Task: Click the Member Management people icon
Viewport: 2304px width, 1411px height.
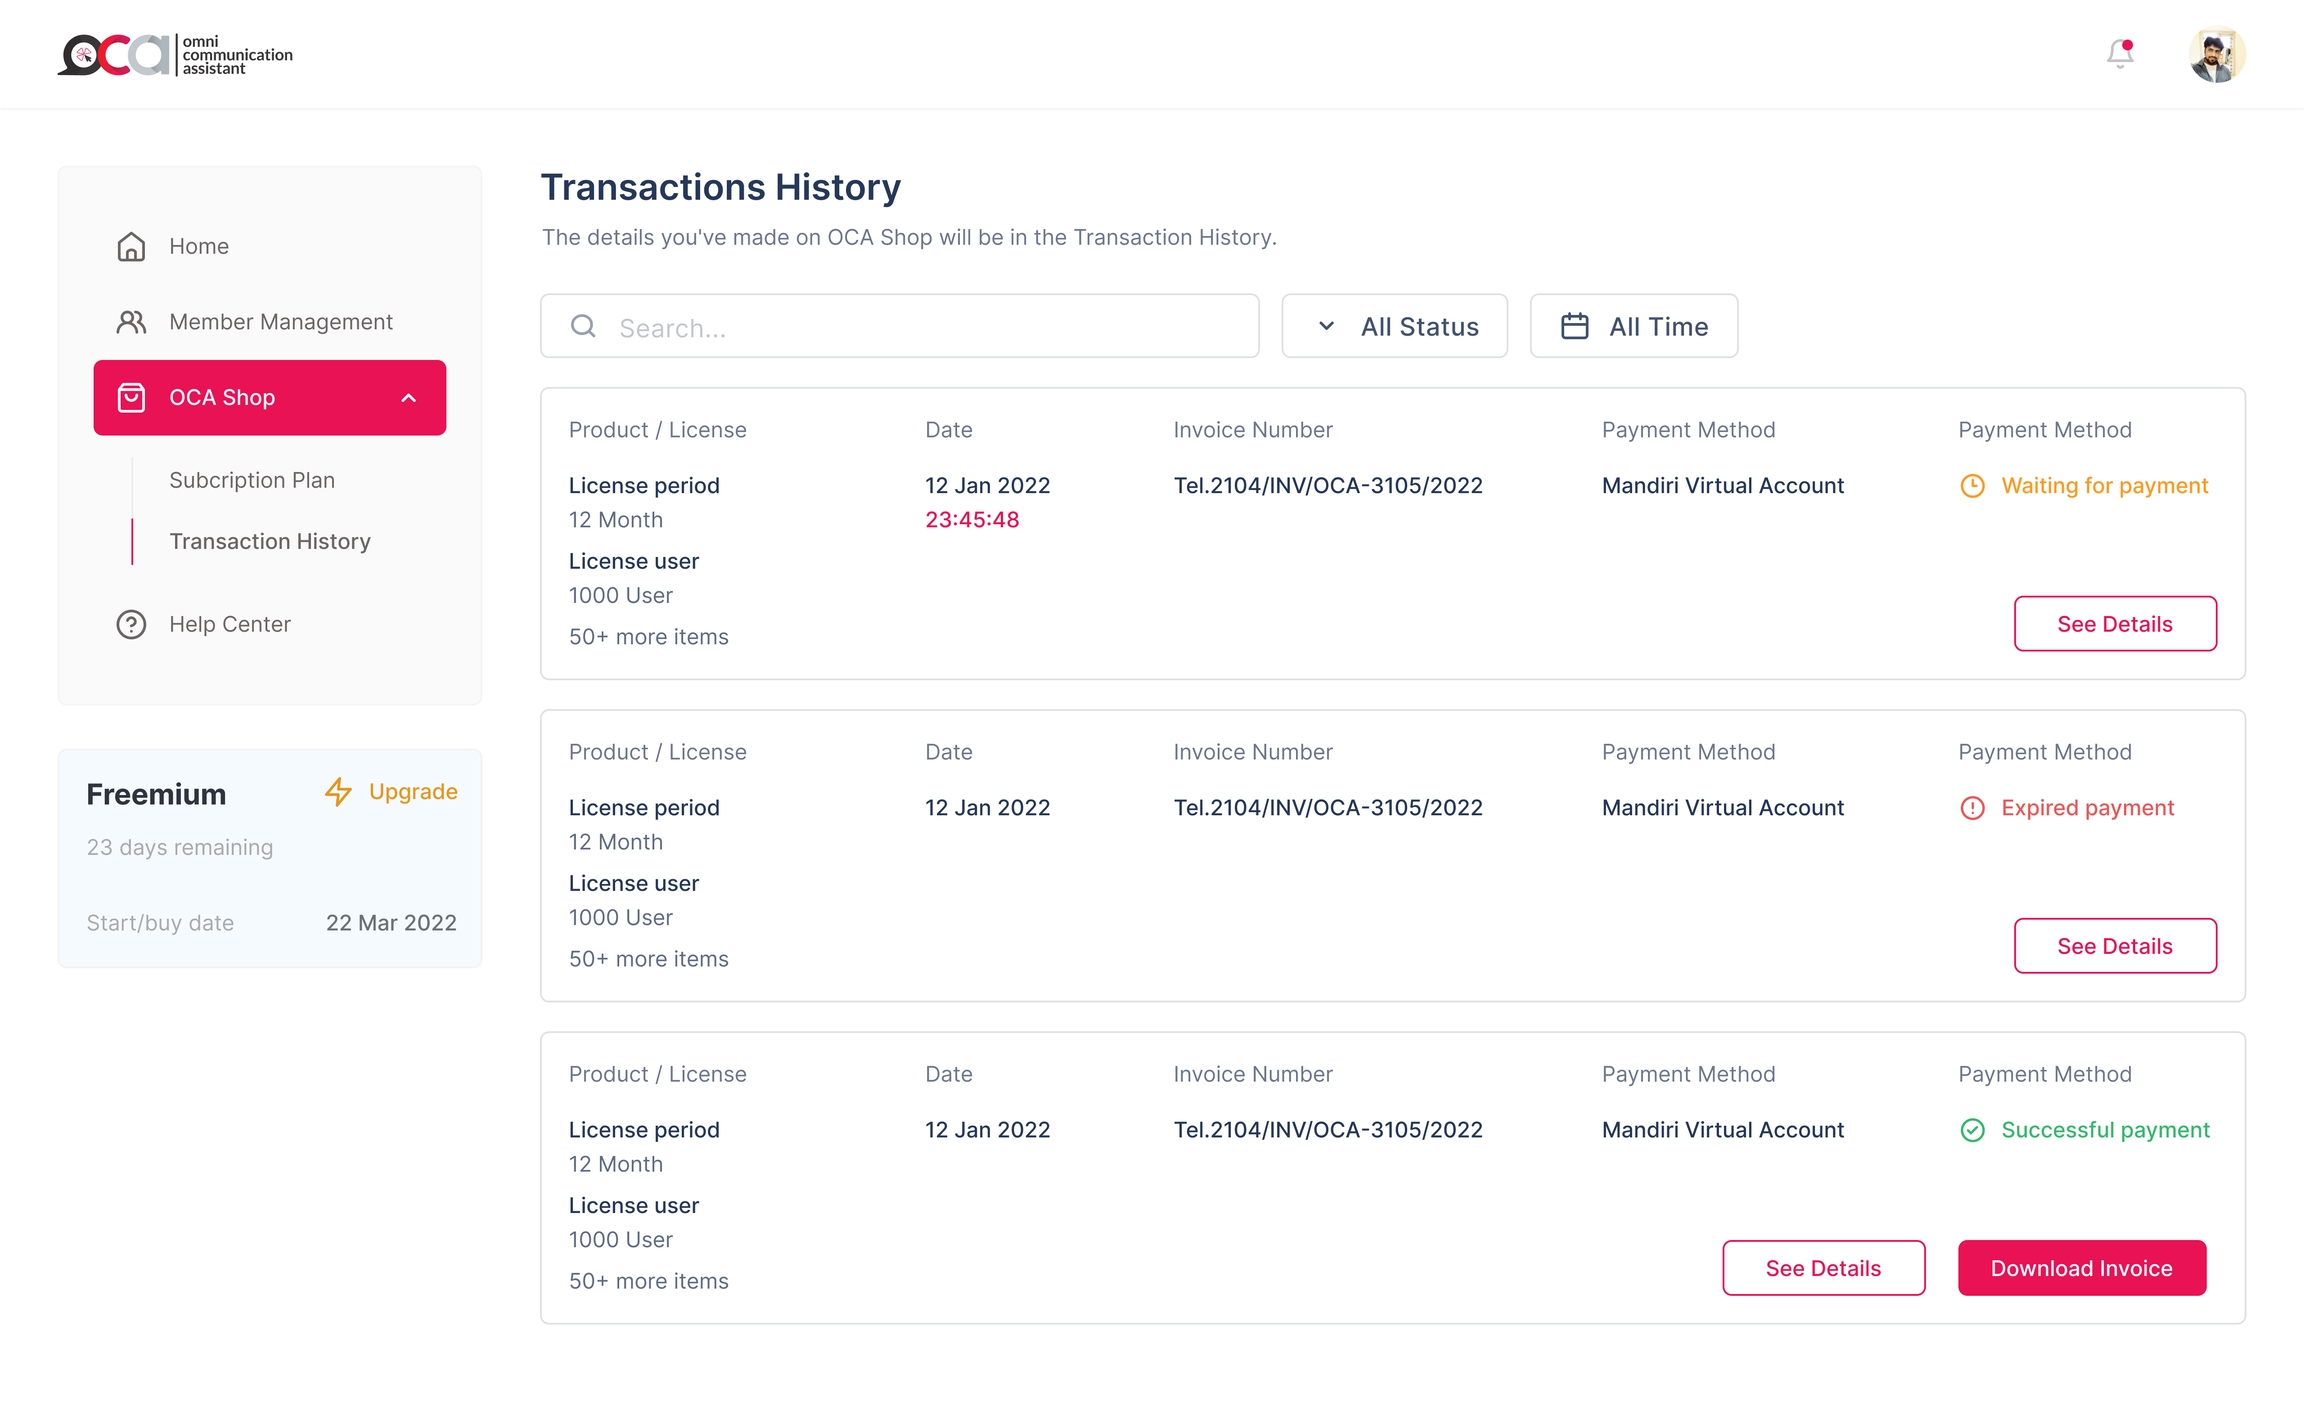Action: click(x=131, y=322)
